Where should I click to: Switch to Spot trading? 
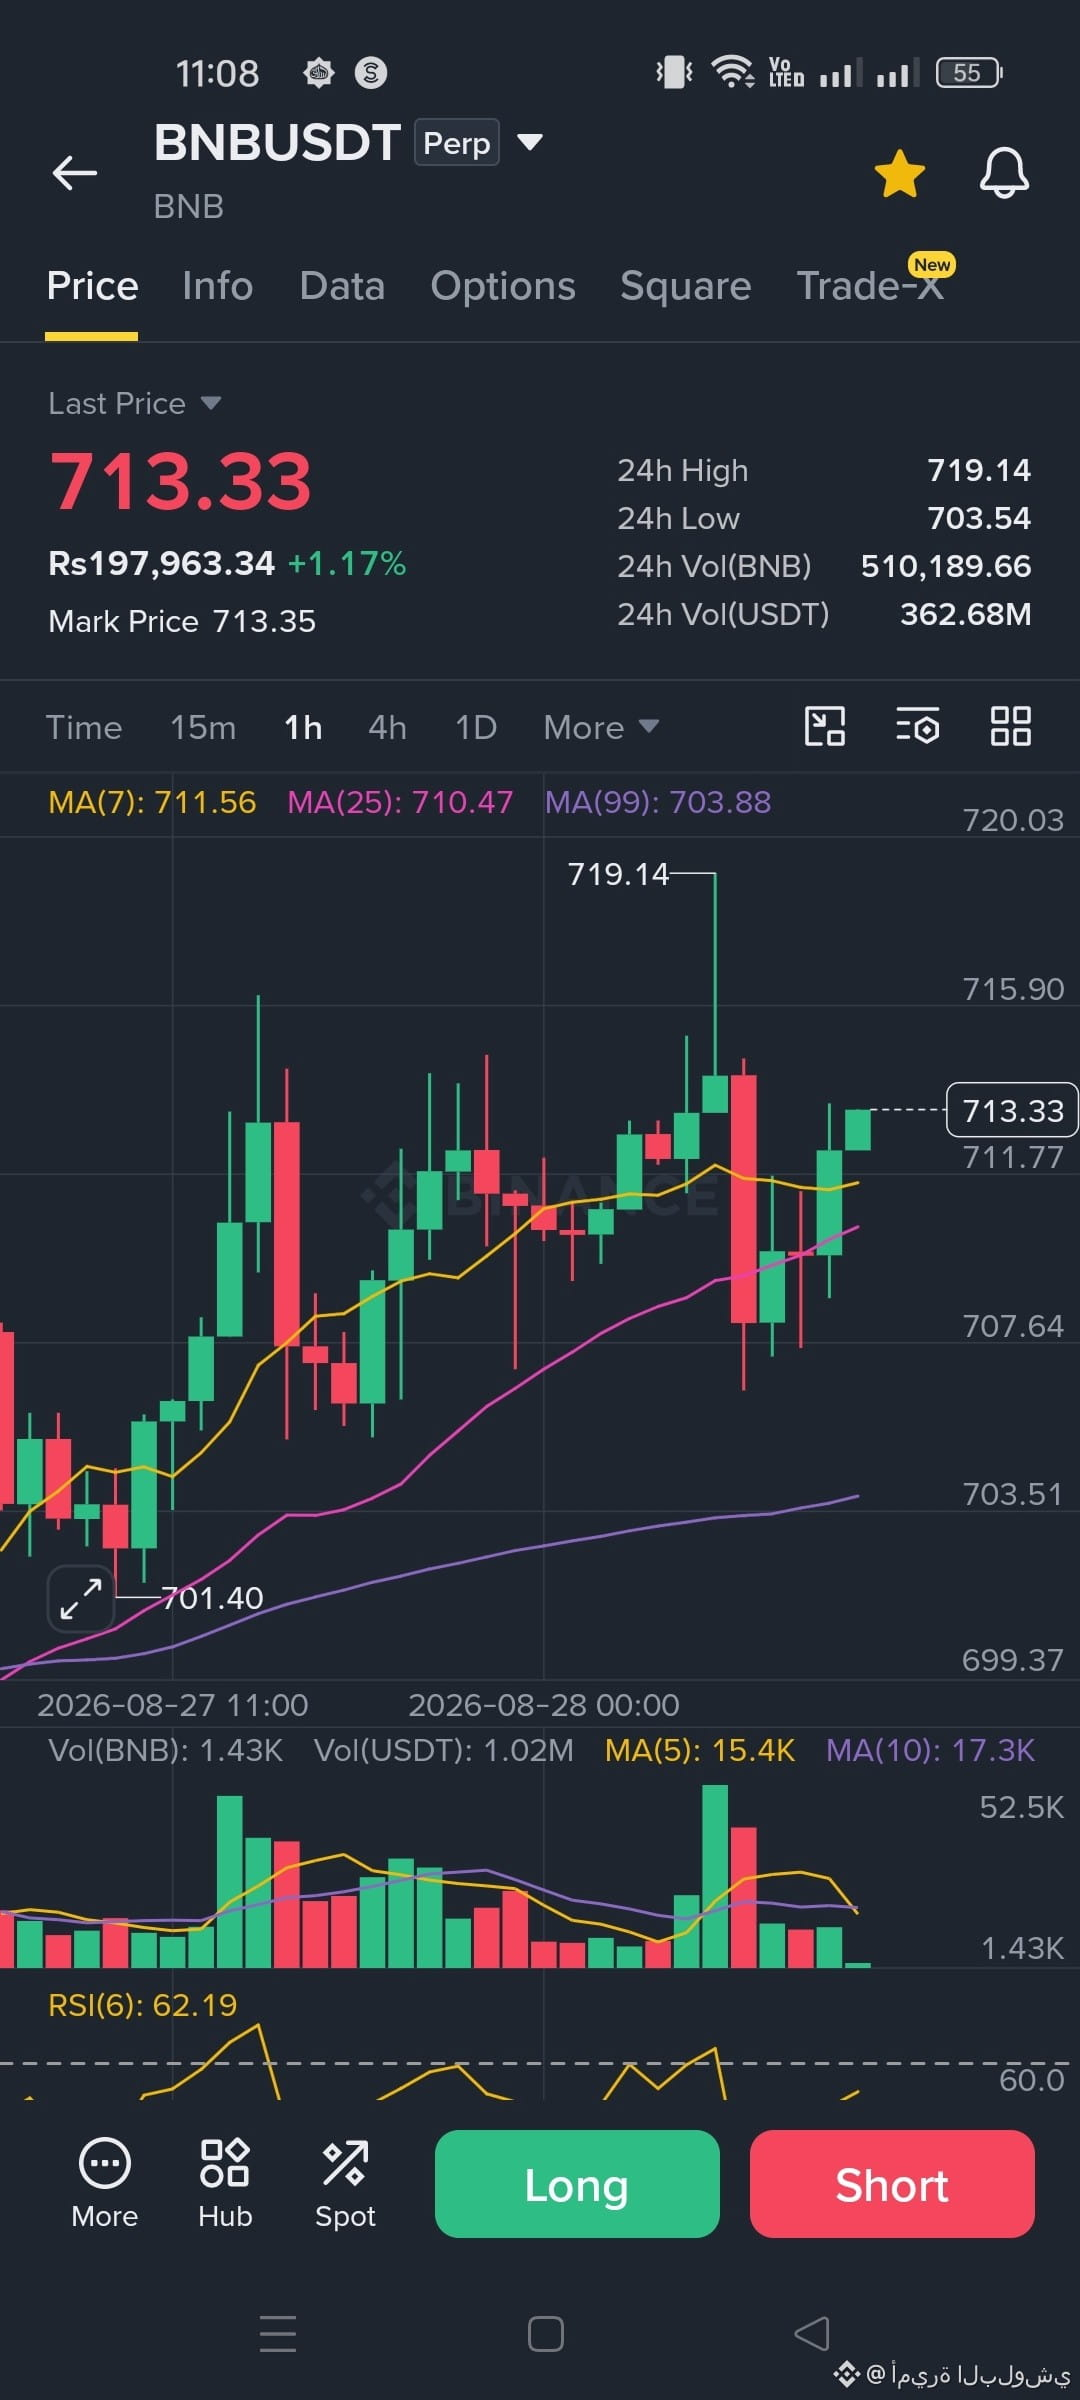tap(345, 2184)
